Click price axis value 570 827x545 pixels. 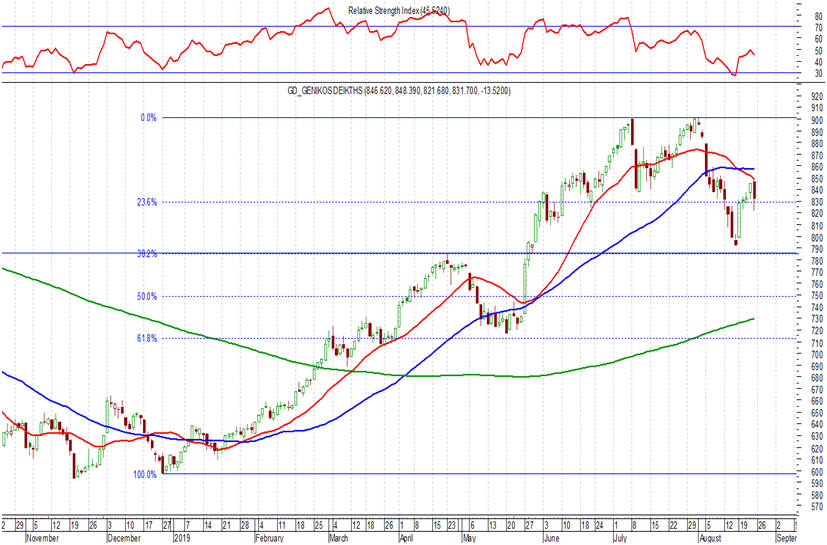click(x=818, y=507)
